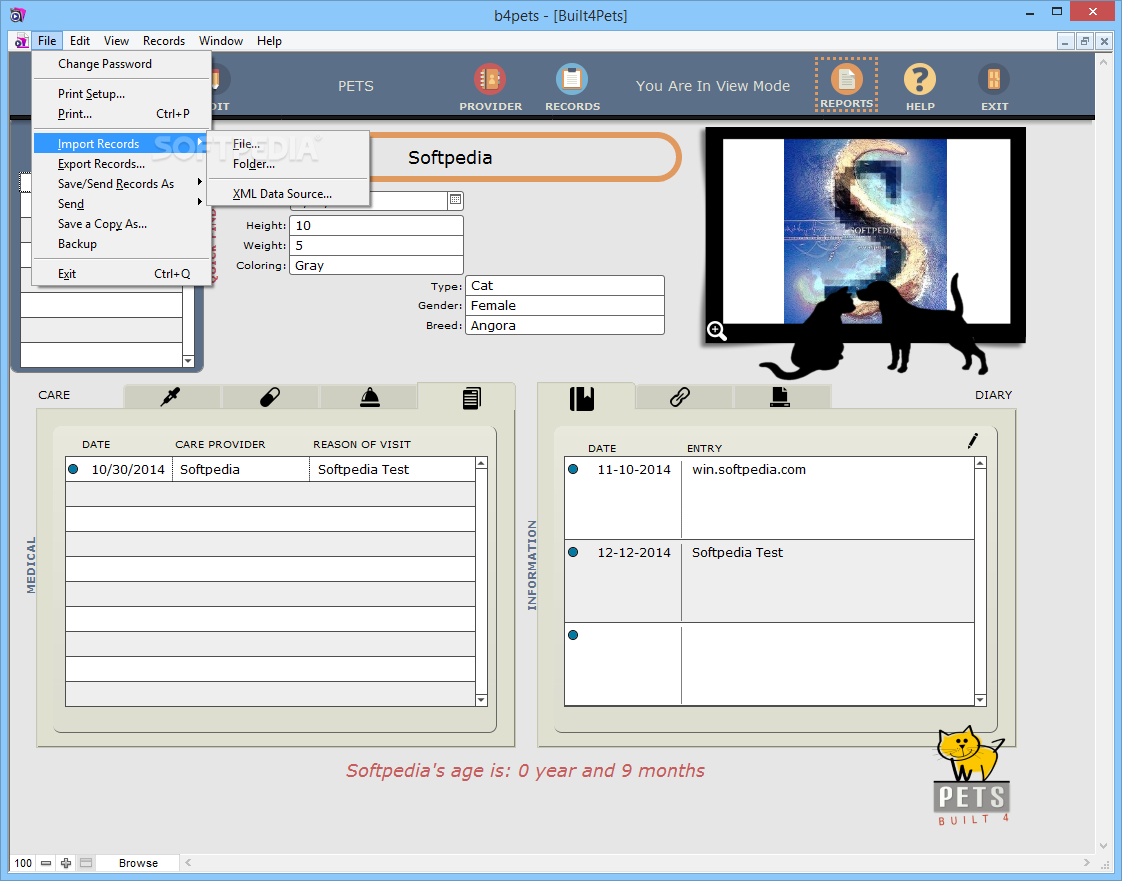The height and width of the screenshot is (881, 1122).
Task: Click the Softpedia Test reason of visit cell
Action: (393, 469)
